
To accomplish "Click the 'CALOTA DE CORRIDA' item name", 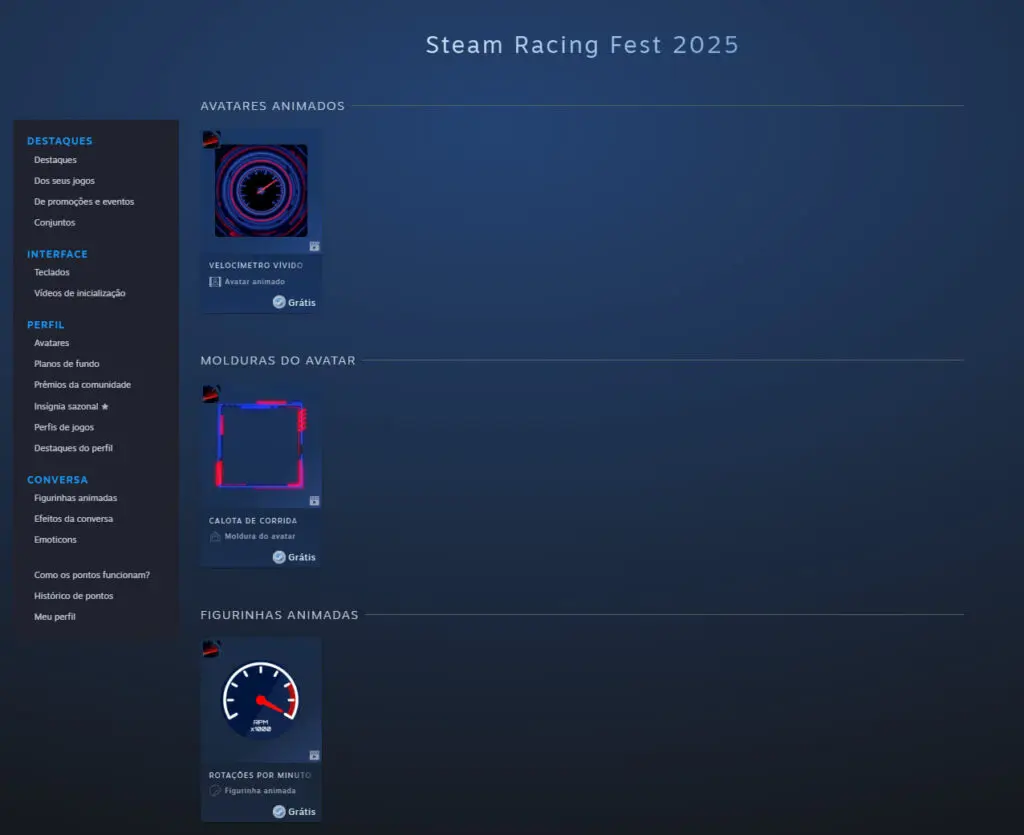I will click(253, 520).
